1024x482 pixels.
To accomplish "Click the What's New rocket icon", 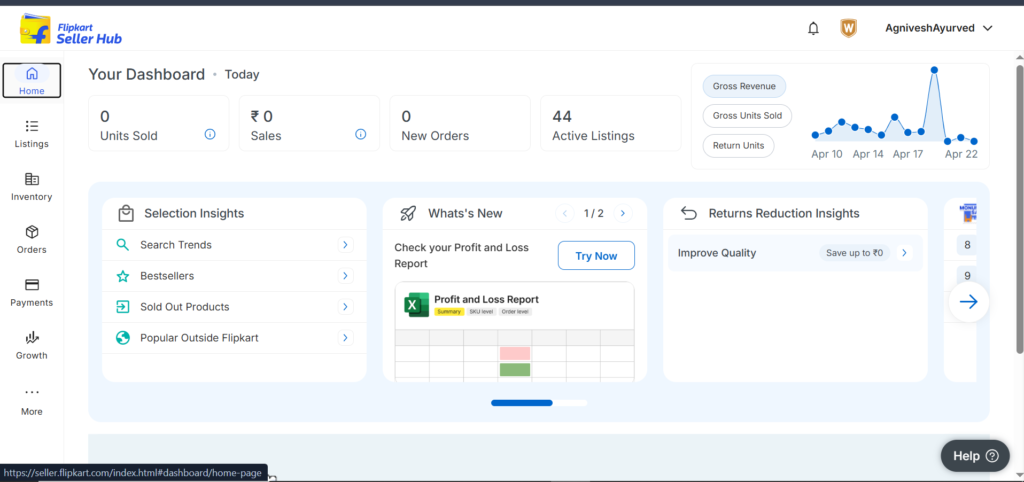I will pos(408,213).
